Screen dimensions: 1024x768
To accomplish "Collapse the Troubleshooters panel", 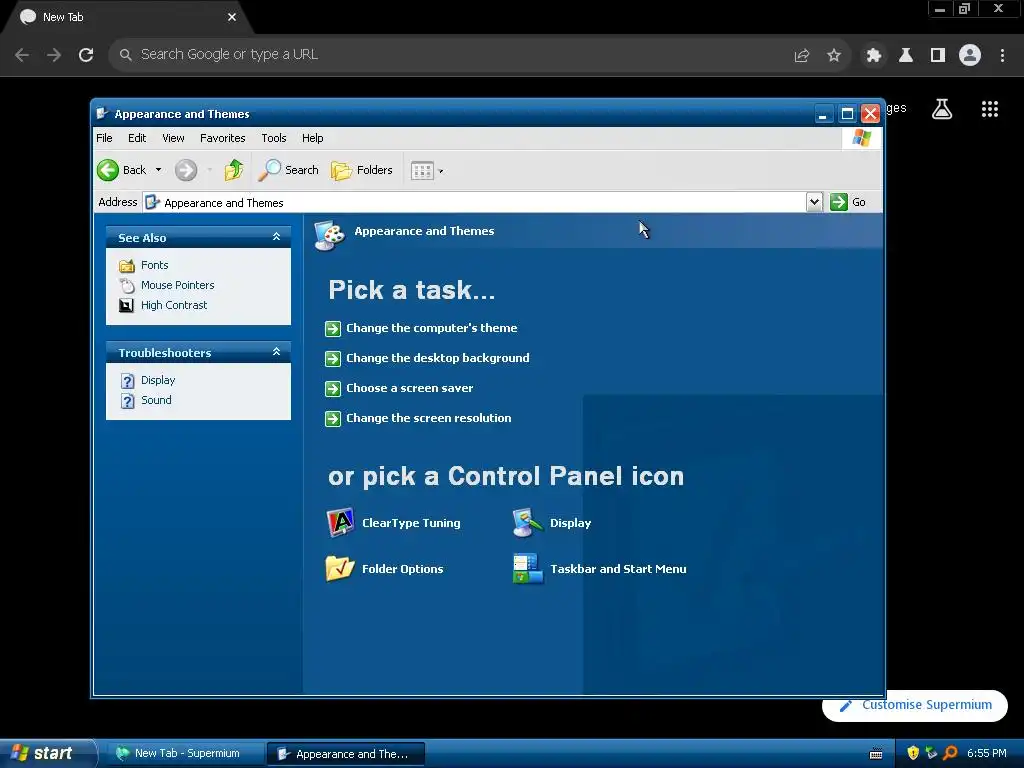I will coord(276,352).
